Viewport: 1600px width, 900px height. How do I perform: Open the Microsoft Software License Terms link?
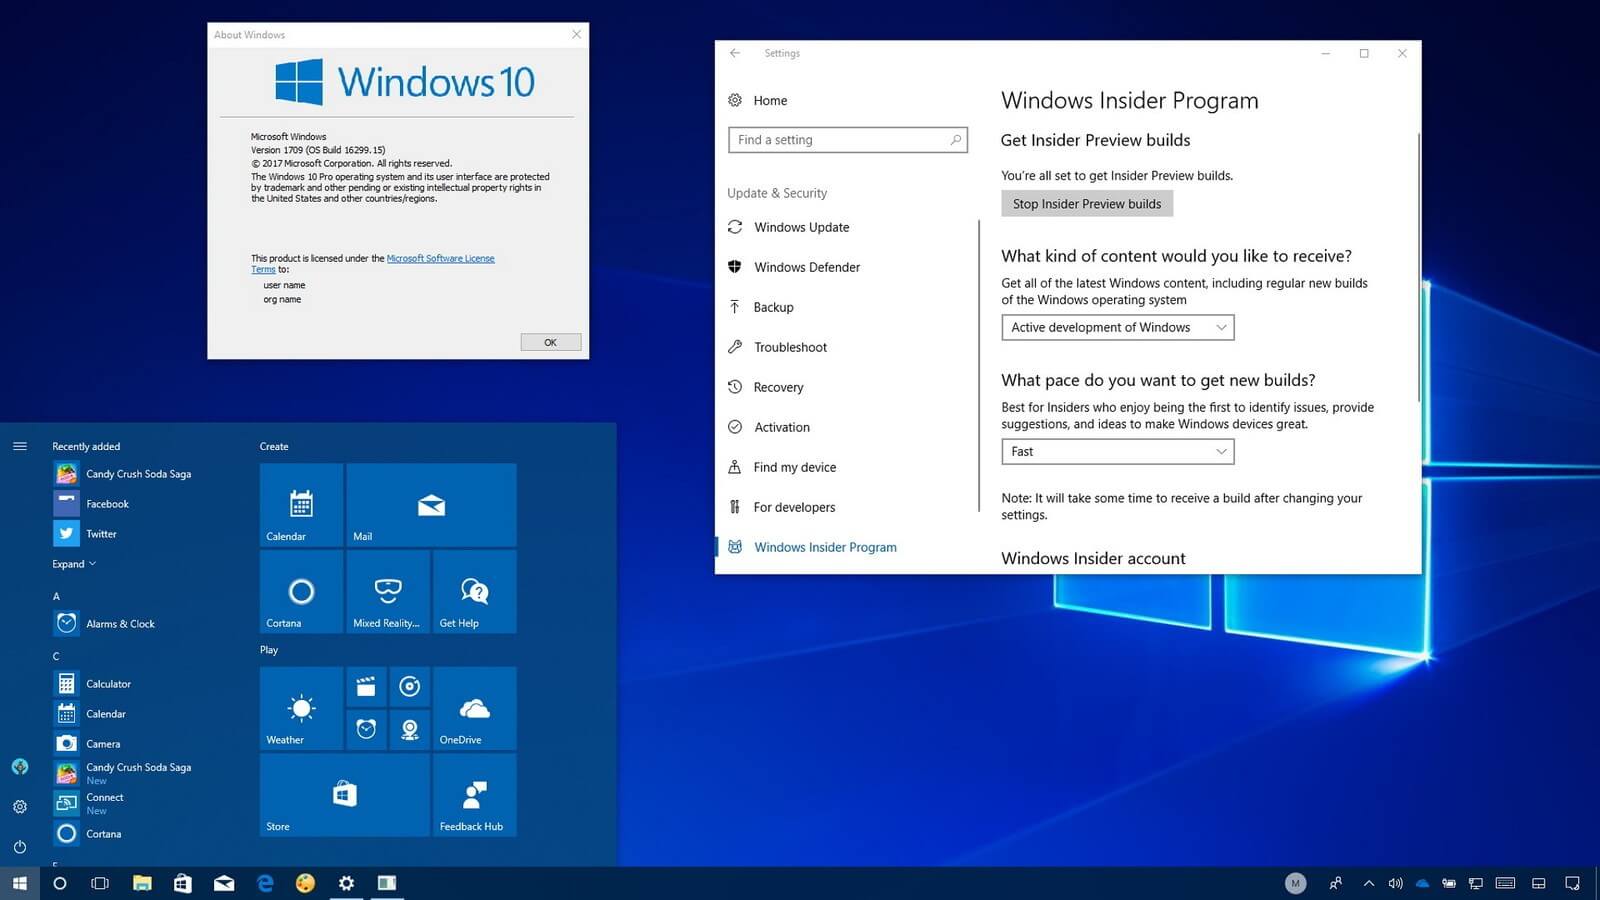point(440,258)
